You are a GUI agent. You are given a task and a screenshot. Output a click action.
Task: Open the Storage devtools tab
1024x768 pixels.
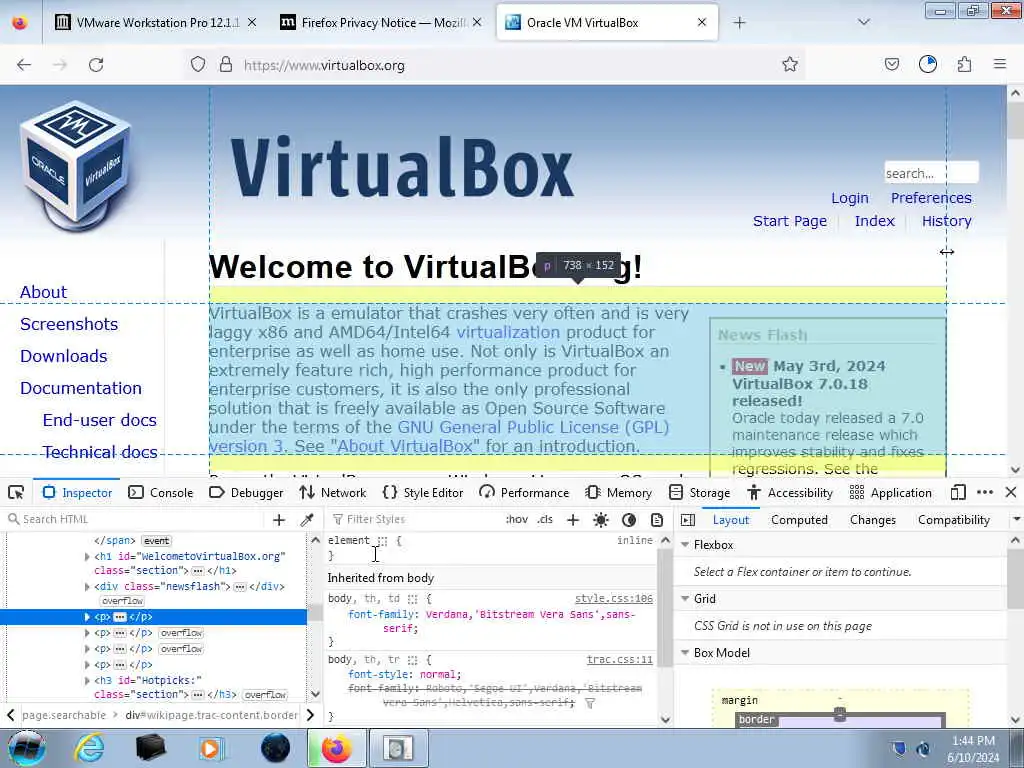tap(699, 492)
